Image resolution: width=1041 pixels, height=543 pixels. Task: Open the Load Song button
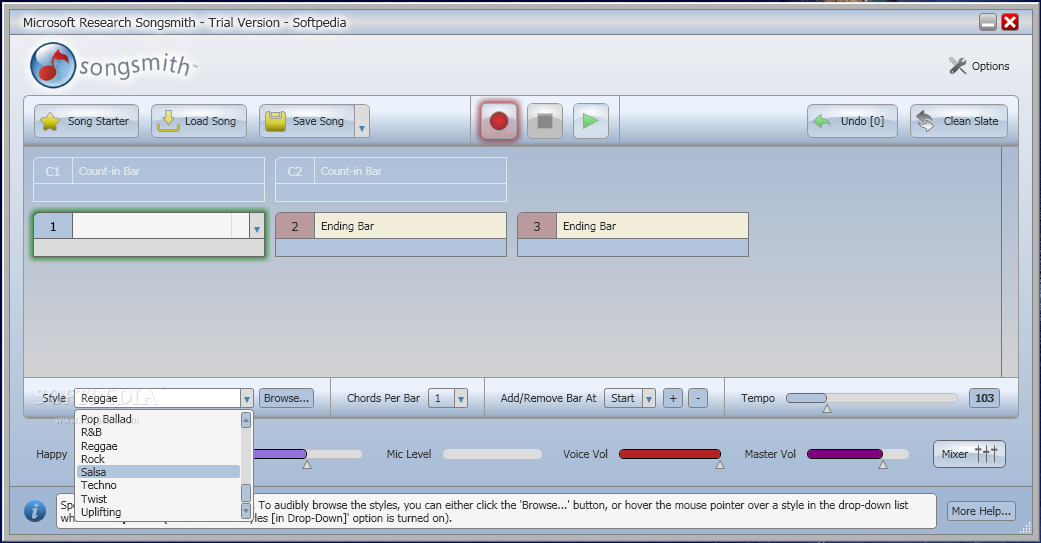tap(199, 121)
